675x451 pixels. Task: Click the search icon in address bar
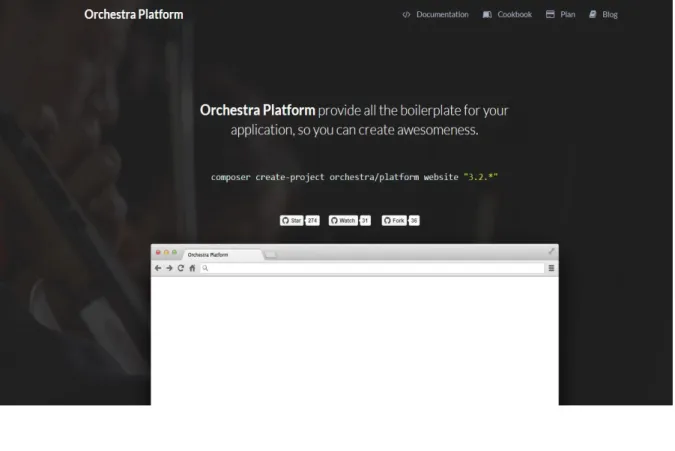205,268
